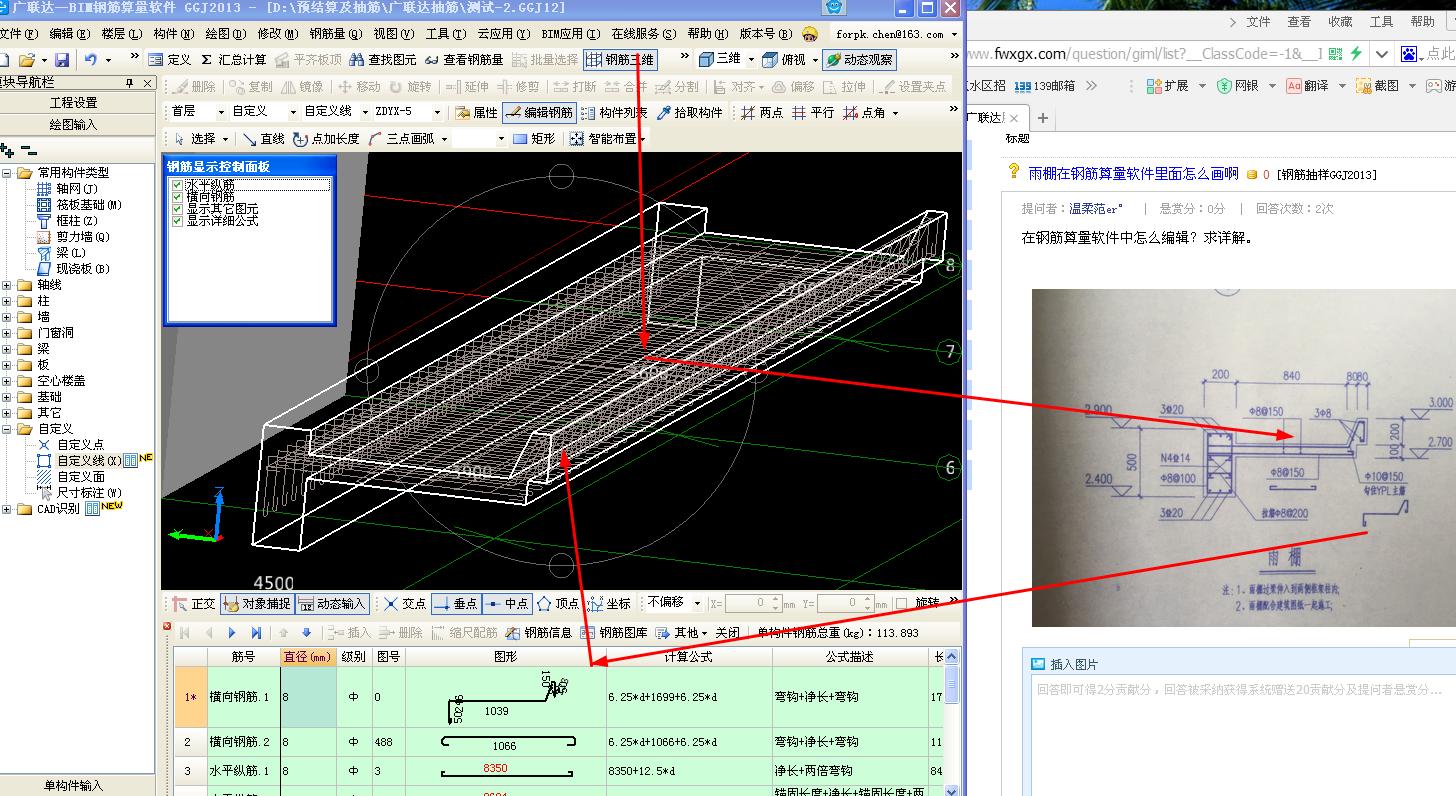Select the 点加长度 point-plus-length tool
This screenshot has height=796, width=1456.
(x=327, y=139)
